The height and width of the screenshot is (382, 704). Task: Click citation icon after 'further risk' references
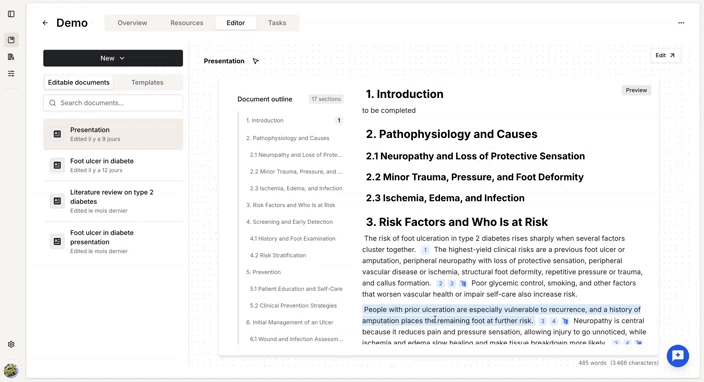pyautogui.click(x=565, y=321)
